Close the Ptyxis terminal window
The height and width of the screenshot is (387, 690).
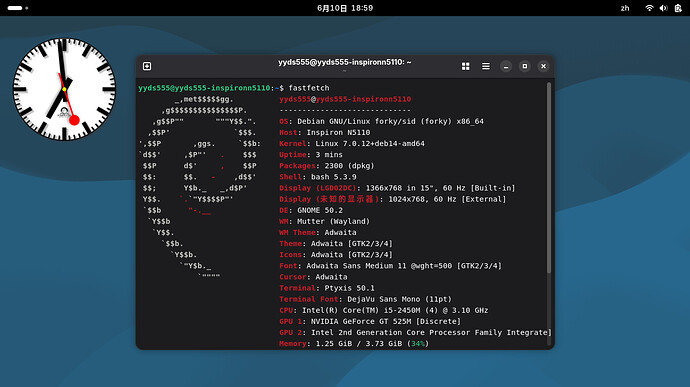pyautogui.click(x=543, y=66)
